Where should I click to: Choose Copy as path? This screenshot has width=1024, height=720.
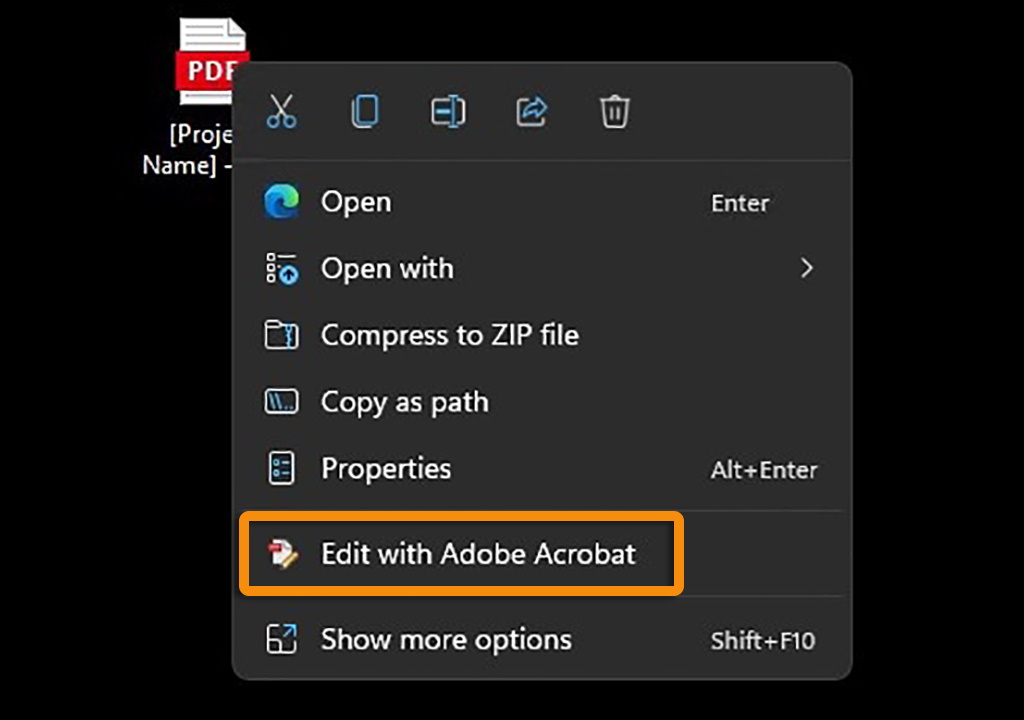404,402
